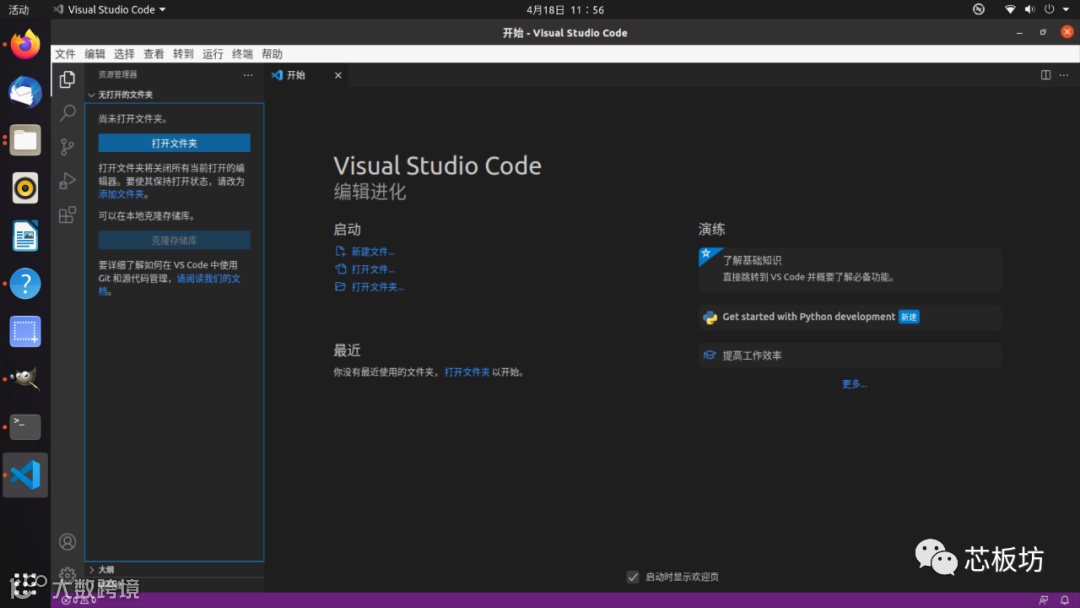Open system menu dropdown arrow in top bar
1080x608 pixels.
[x=1066, y=10]
